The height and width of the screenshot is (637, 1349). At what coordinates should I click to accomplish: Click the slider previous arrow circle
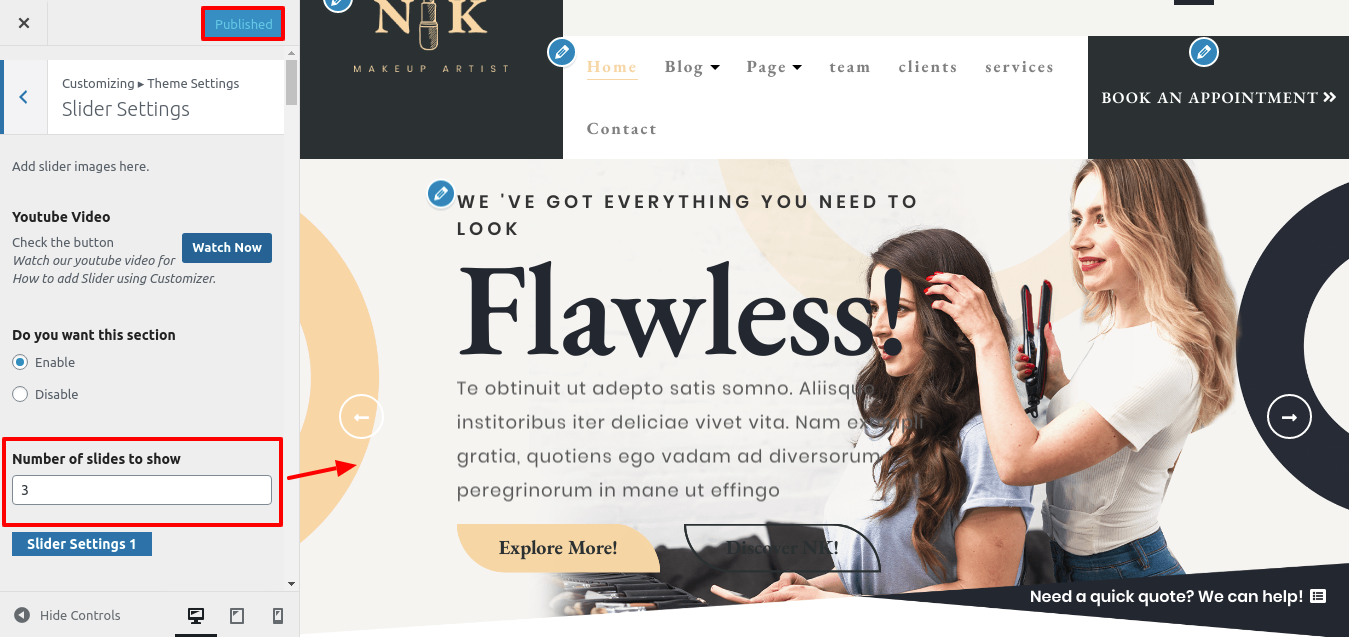click(362, 417)
